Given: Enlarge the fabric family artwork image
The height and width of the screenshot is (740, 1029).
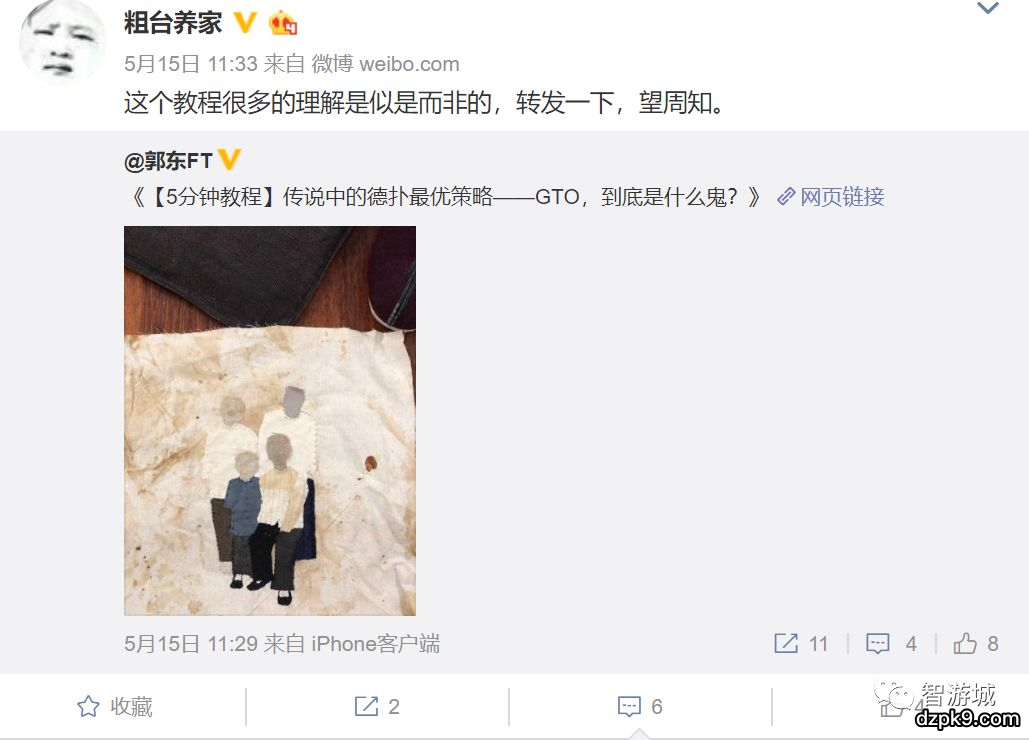Looking at the screenshot, I should click(x=270, y=421).
